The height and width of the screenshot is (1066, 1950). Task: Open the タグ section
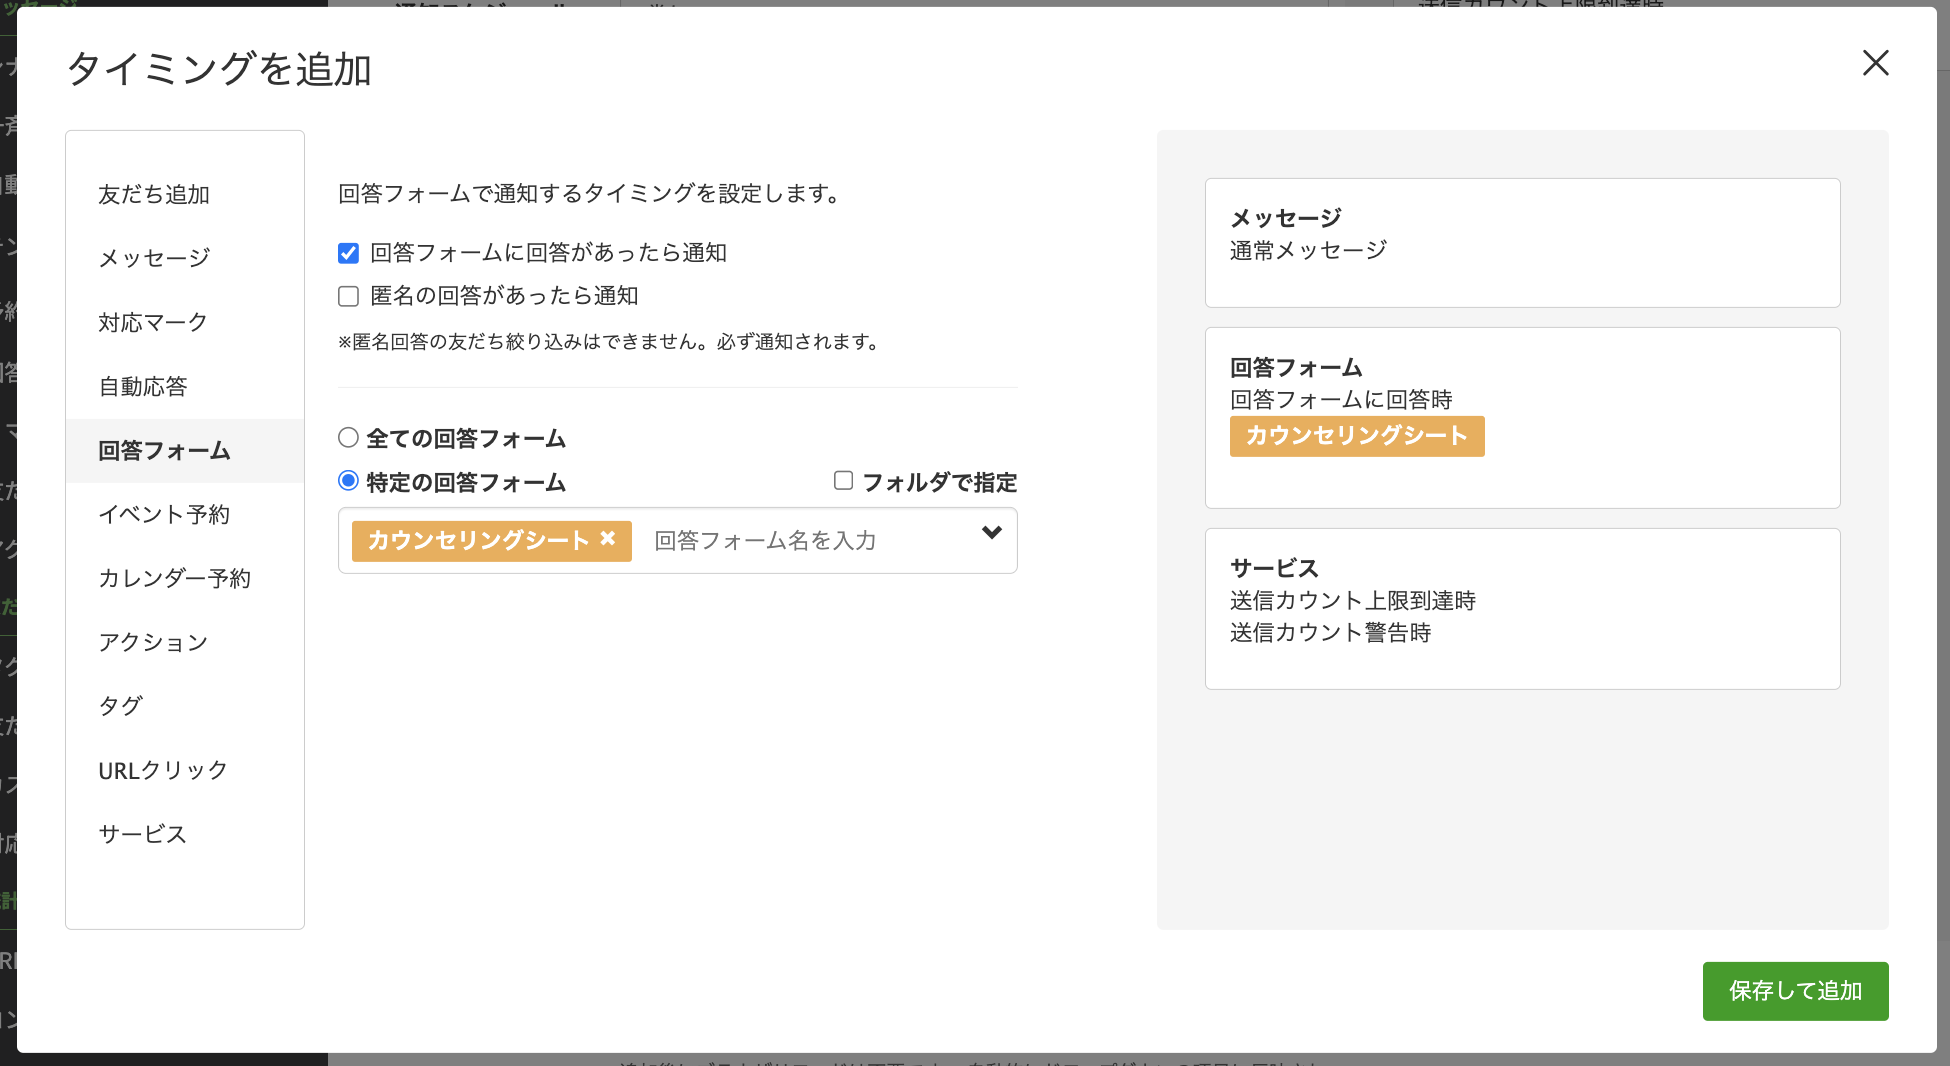click(x=119, y=705)
